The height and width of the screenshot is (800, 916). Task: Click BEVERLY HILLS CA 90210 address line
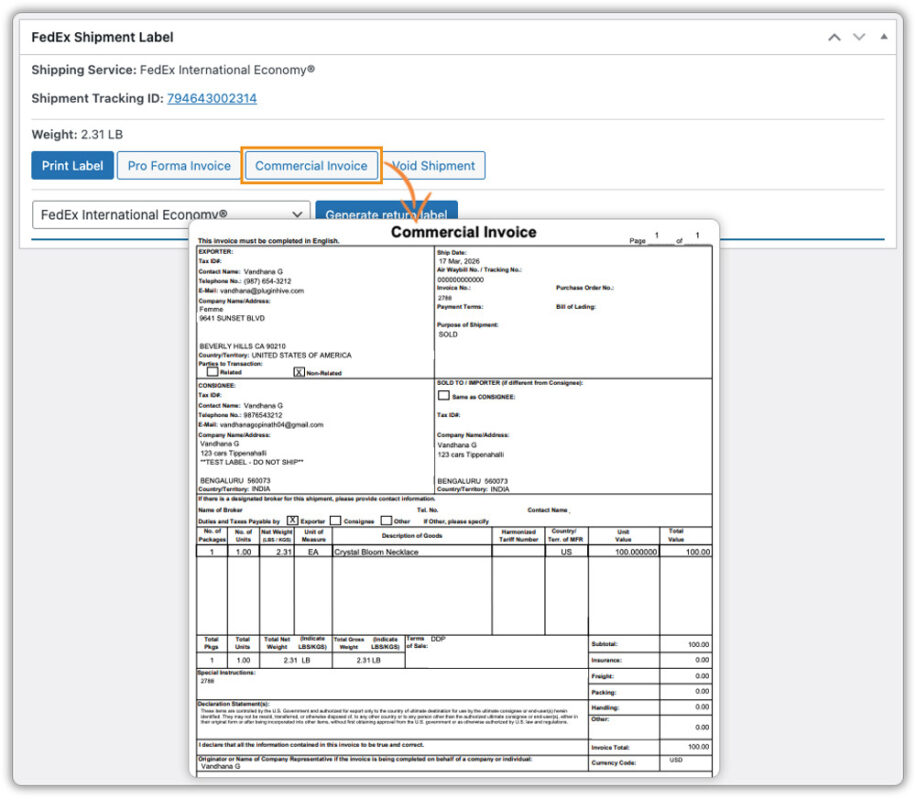[x=242, y=346]
